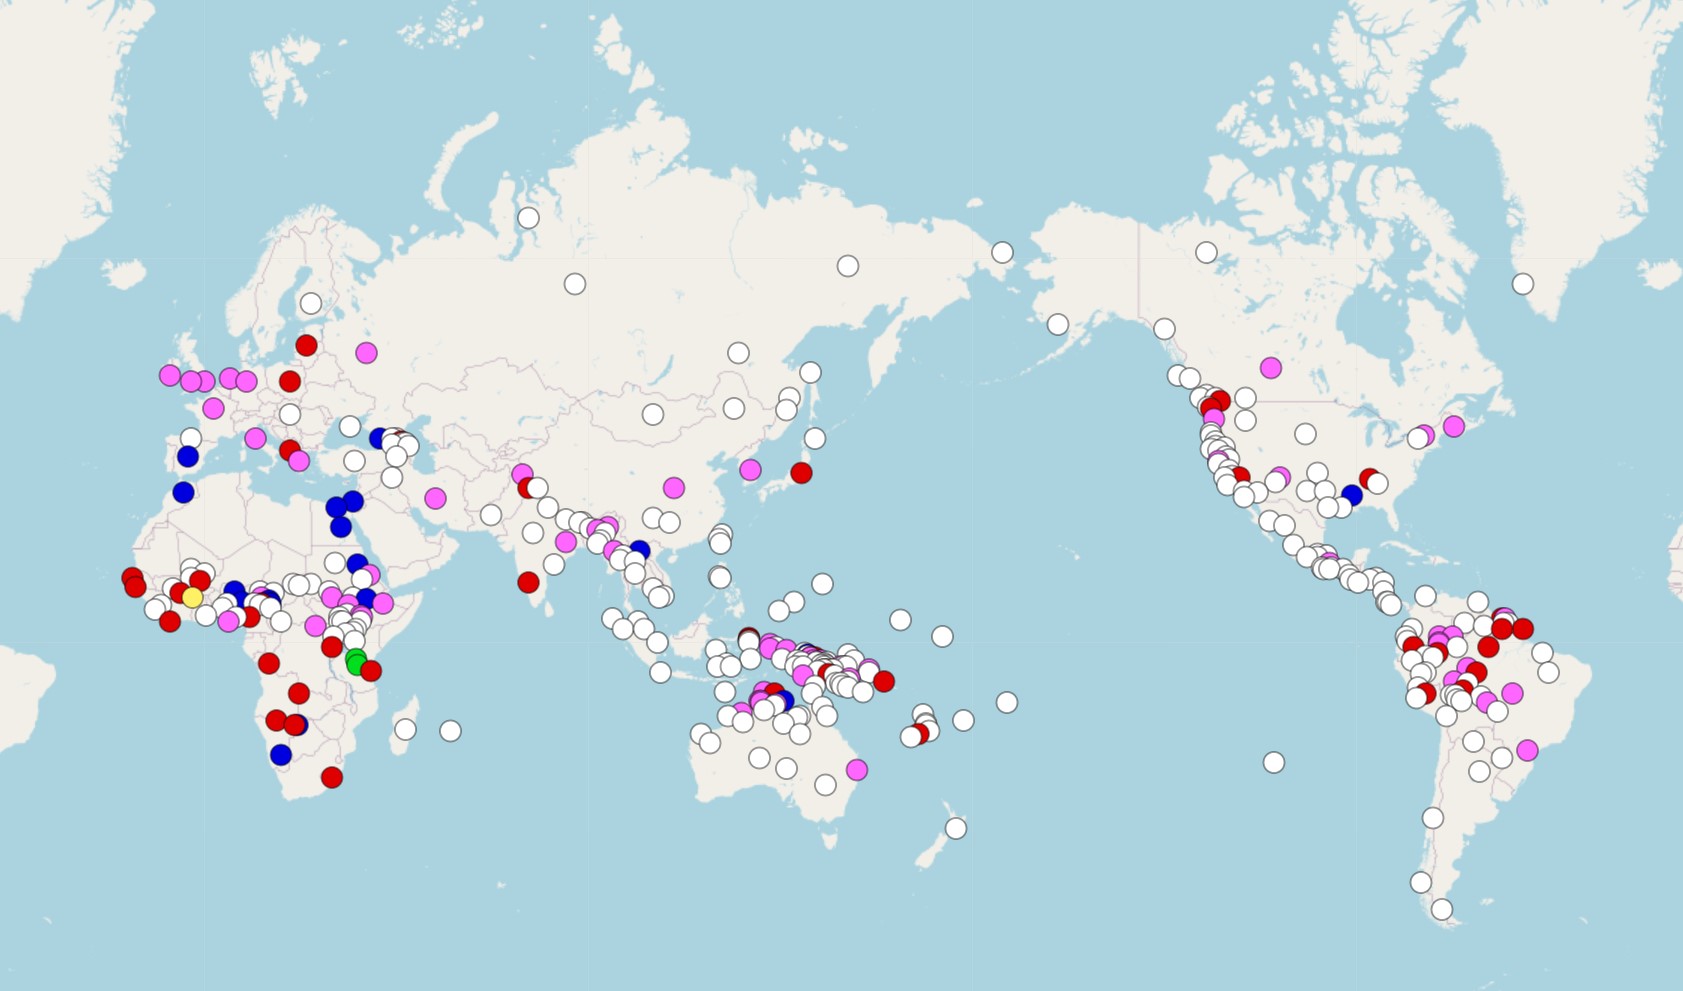The height and width of the screenshot is (991, 1683).
Task: Select the red marker in South Africa
Action: [x=332, y=778]
